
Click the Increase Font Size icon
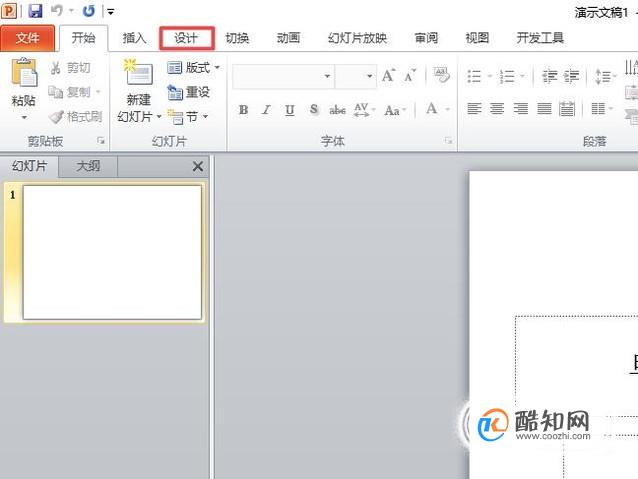point(388,75)
